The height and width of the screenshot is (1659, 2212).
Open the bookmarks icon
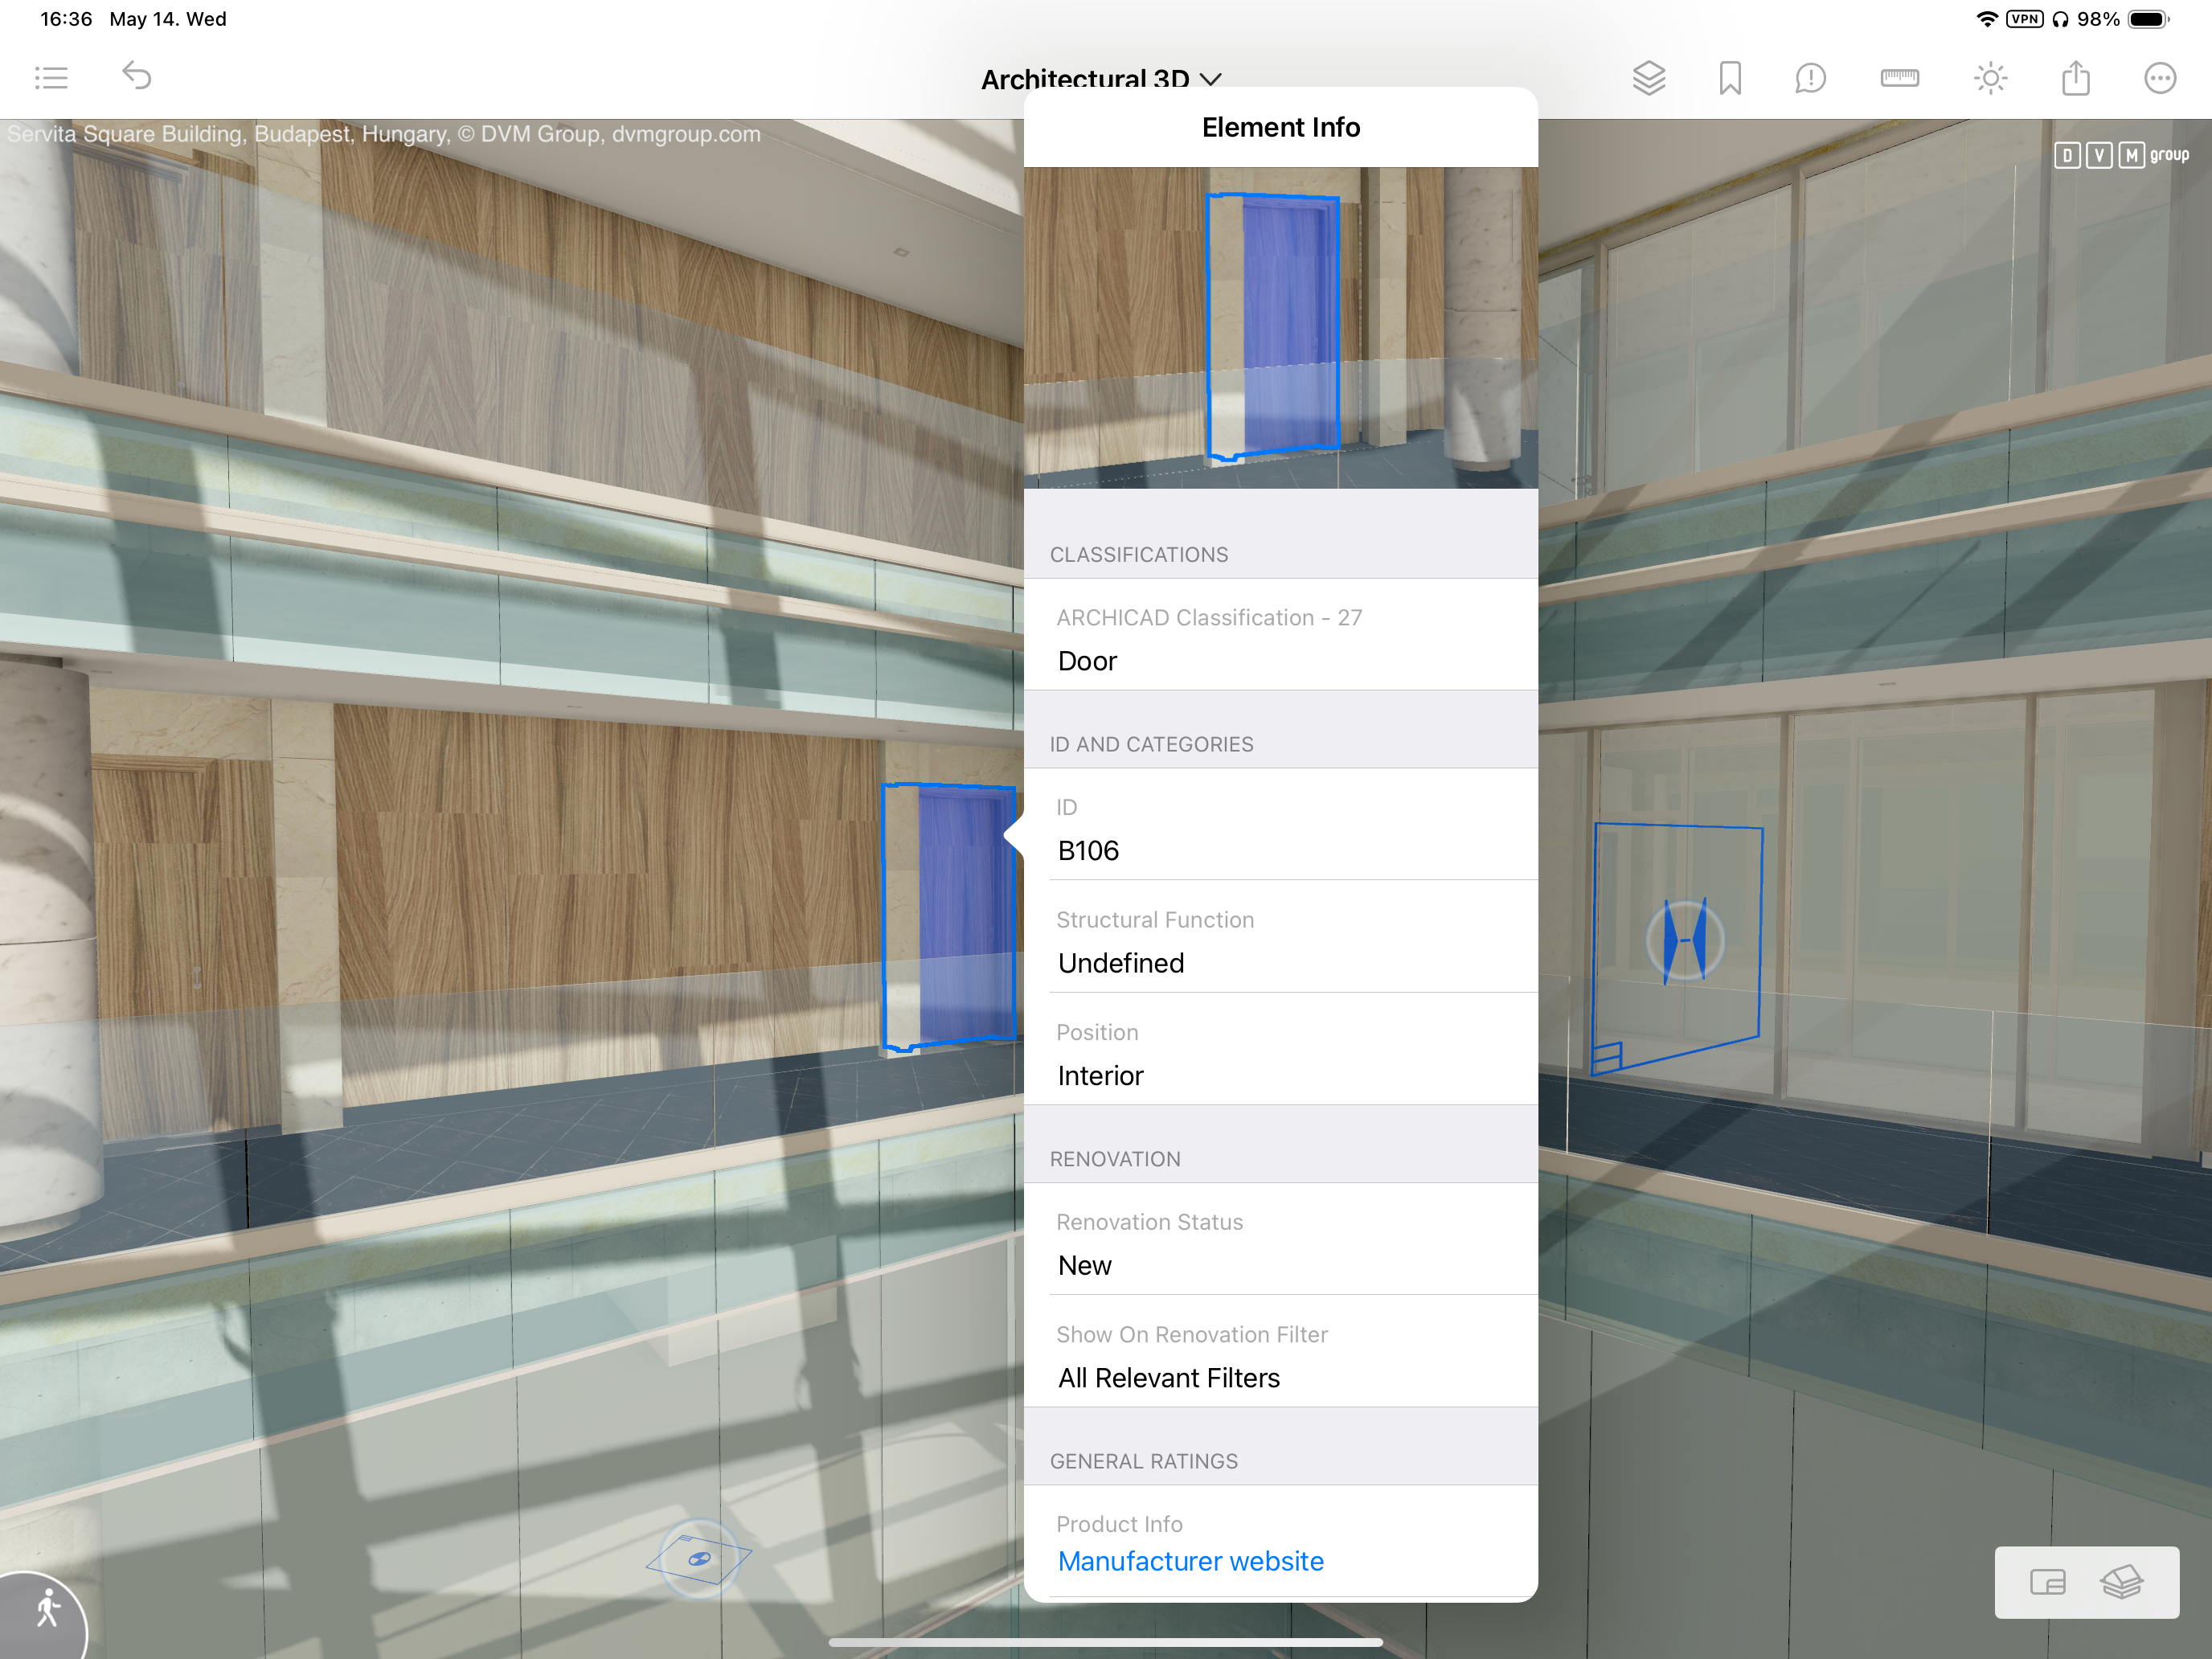(1729, 78)
